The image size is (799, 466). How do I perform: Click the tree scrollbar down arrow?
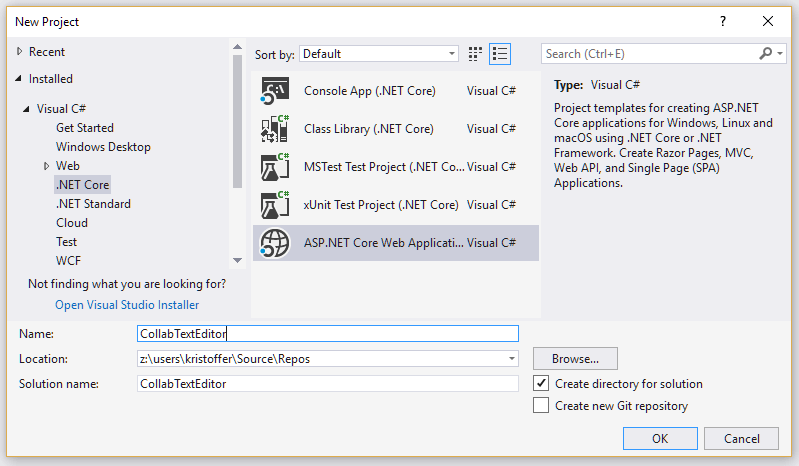(237, 260)
